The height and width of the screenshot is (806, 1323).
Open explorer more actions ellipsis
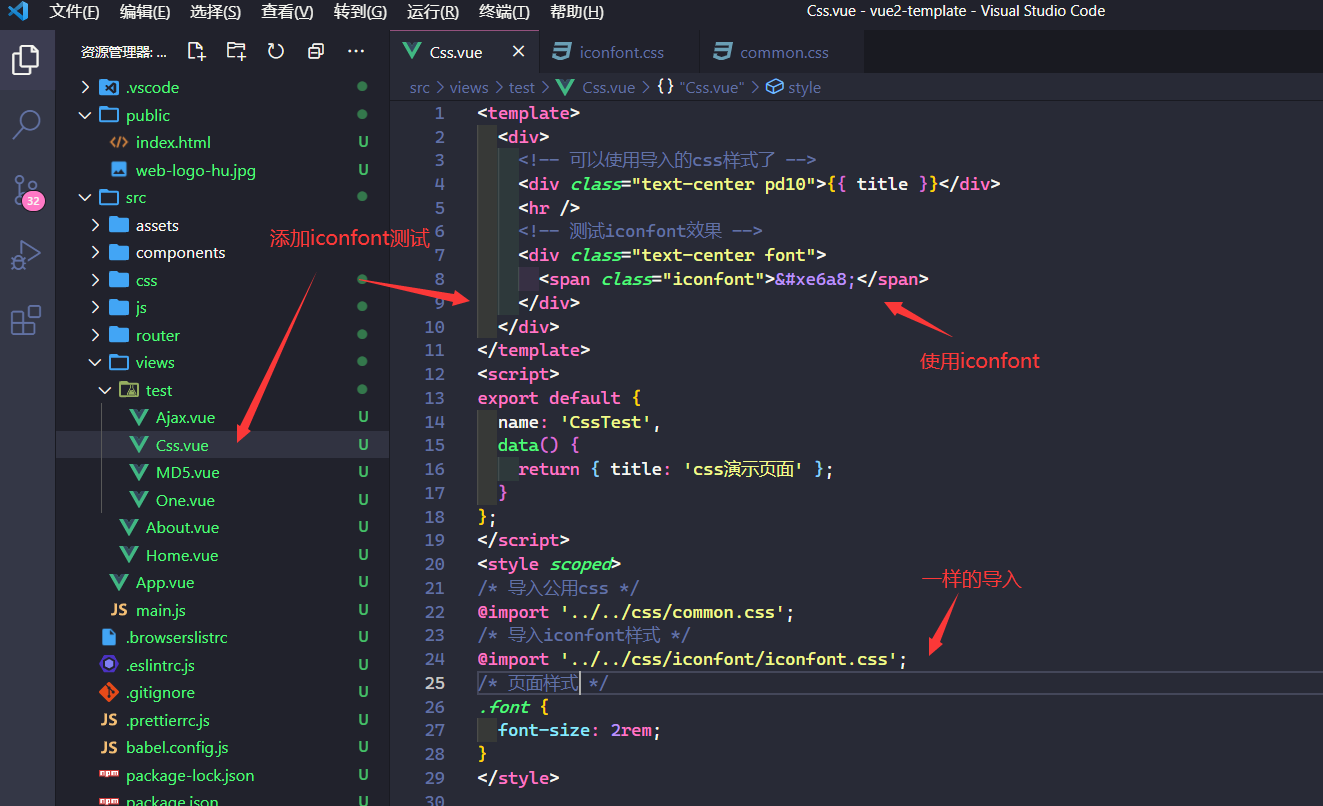[x=356, y=51]
